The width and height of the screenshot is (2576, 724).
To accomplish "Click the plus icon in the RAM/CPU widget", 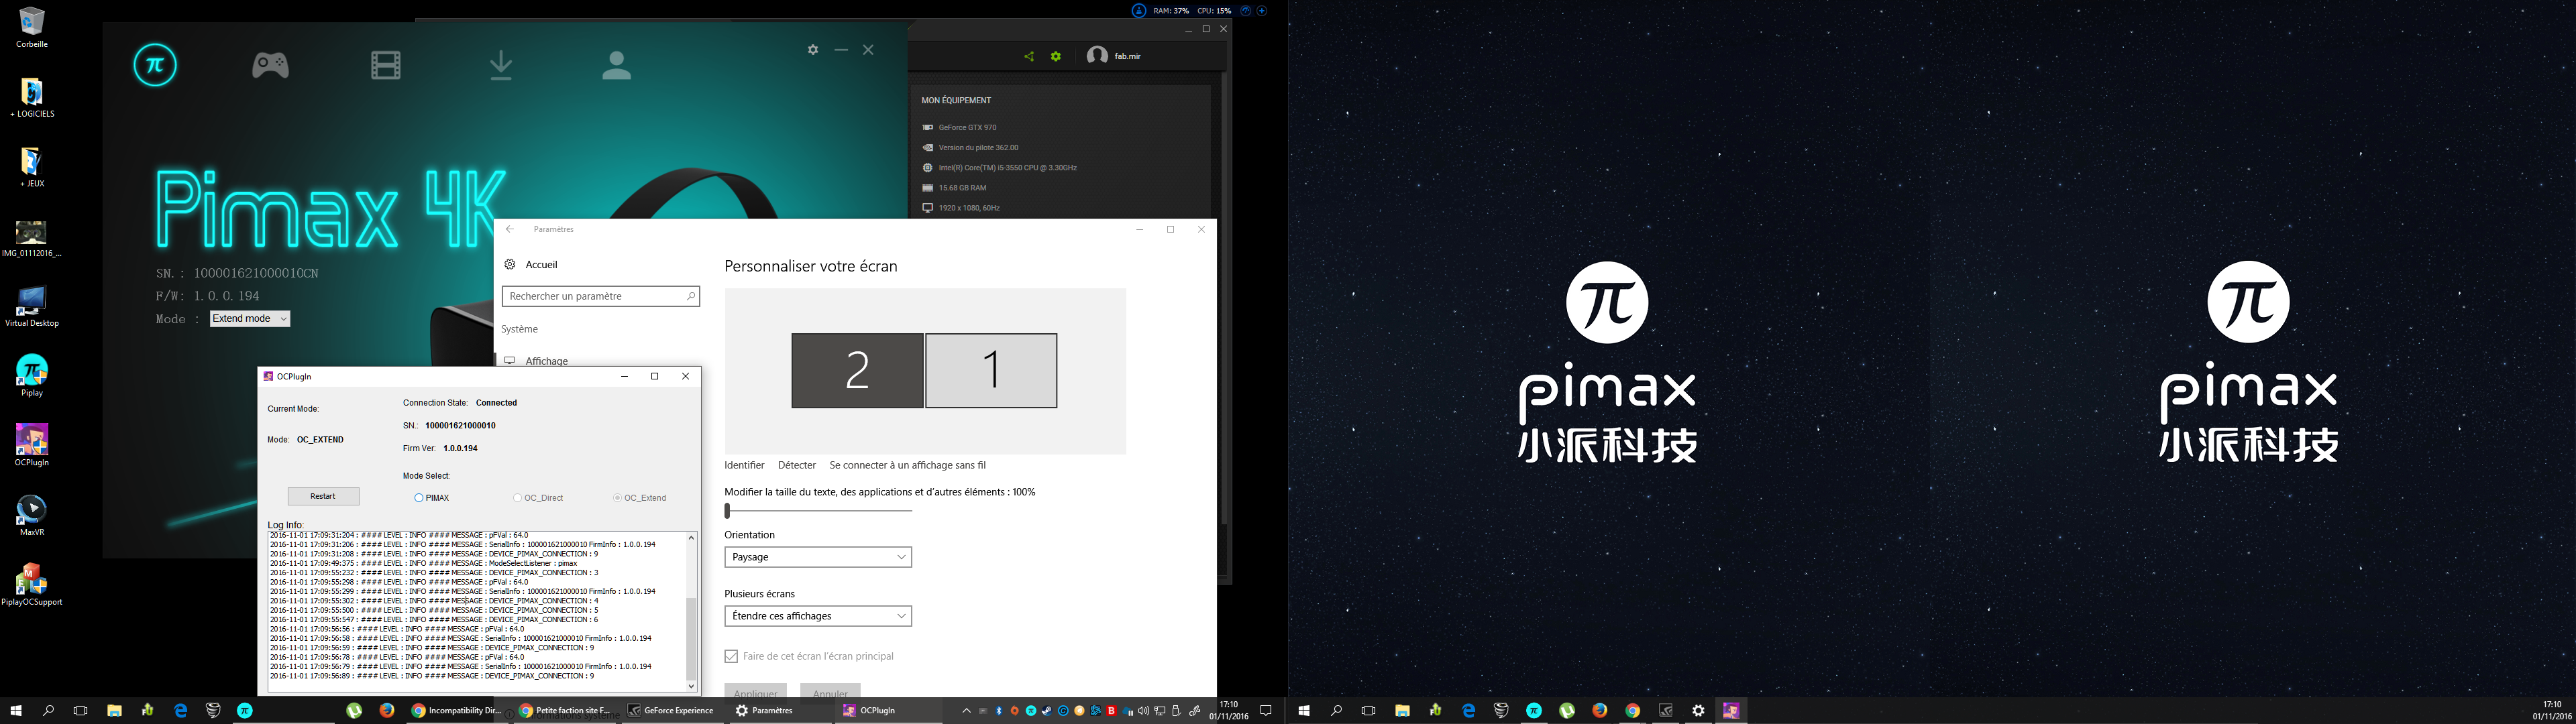I will (1262, 11).
